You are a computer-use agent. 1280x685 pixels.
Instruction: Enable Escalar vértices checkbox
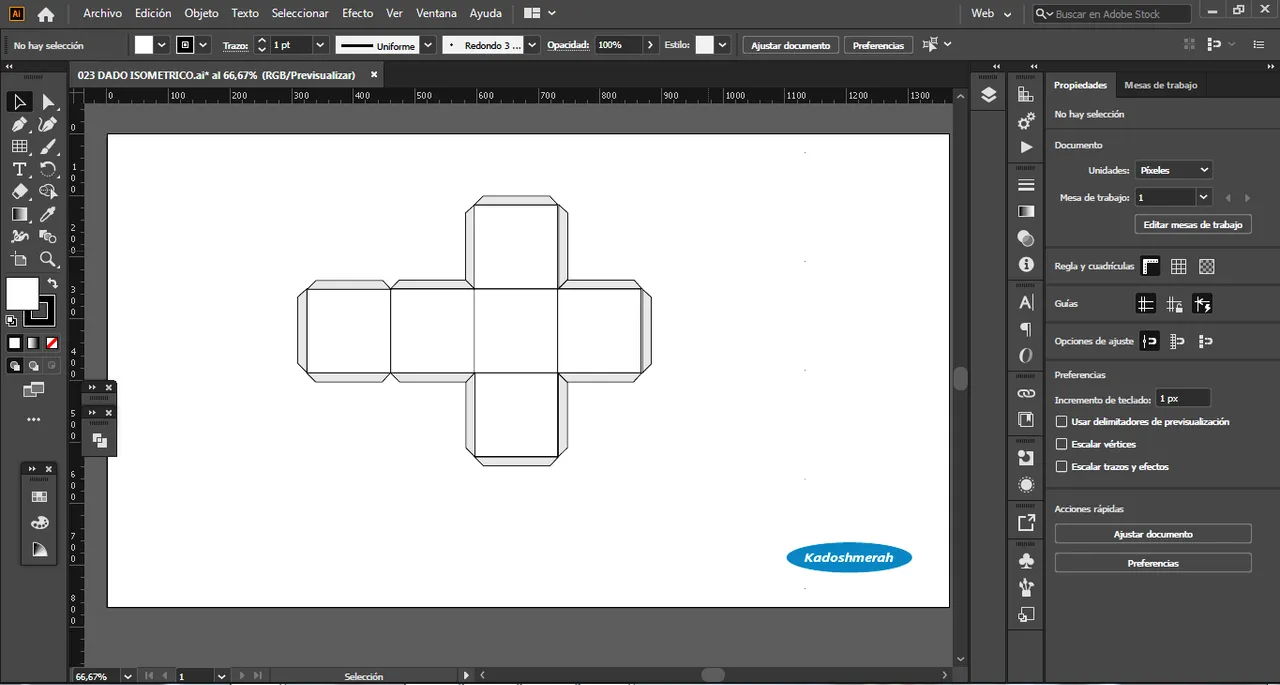coord(1062,444)
